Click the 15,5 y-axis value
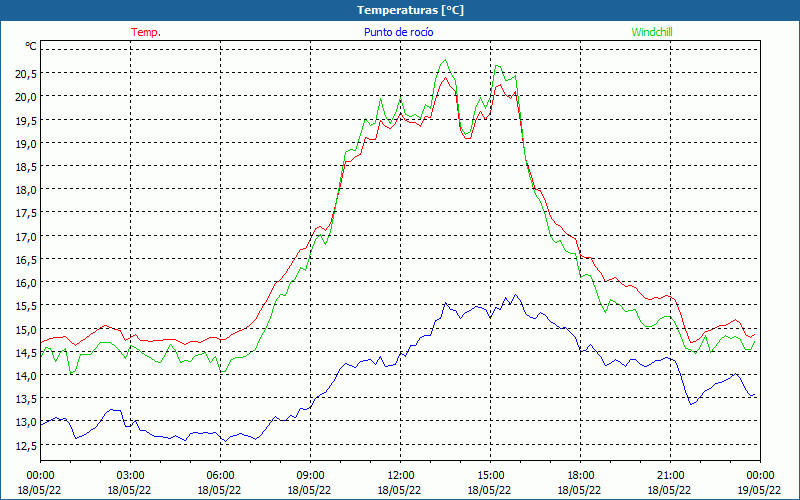Viewport: 800px width, 500px height. pyautogui.click(x=26, y=306)
